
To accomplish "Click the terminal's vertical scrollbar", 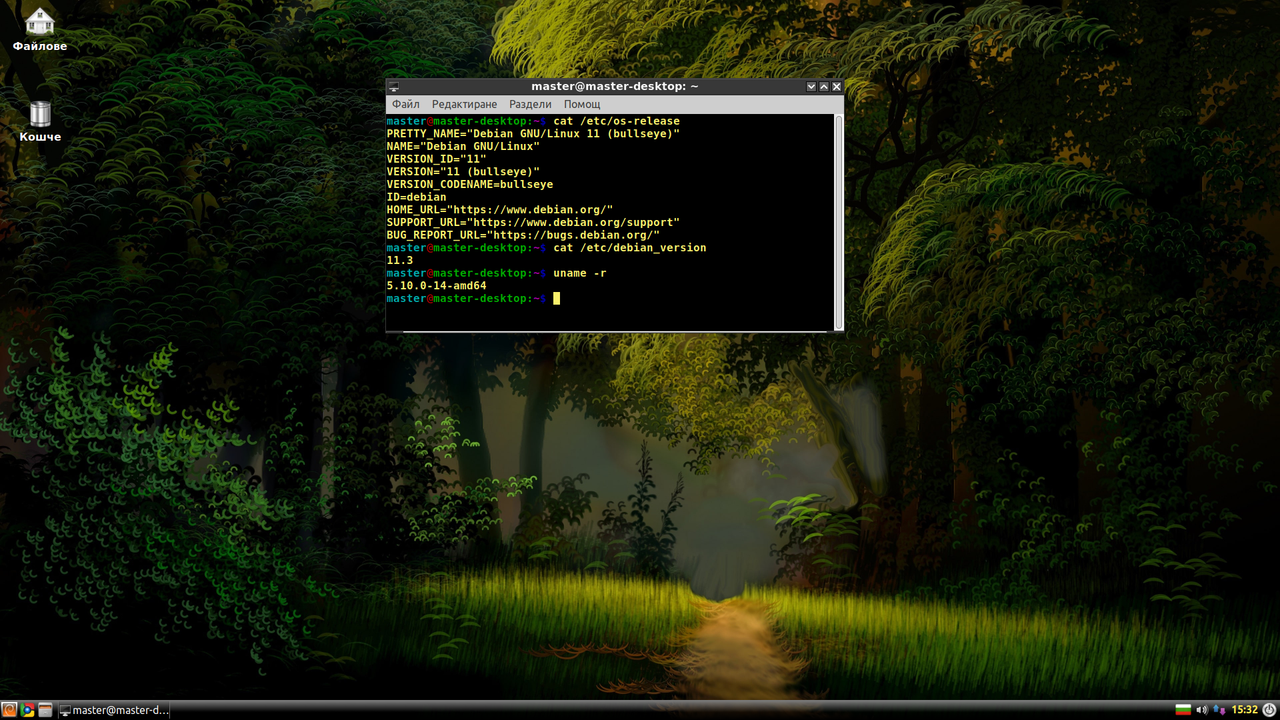I will pos(838,222).
